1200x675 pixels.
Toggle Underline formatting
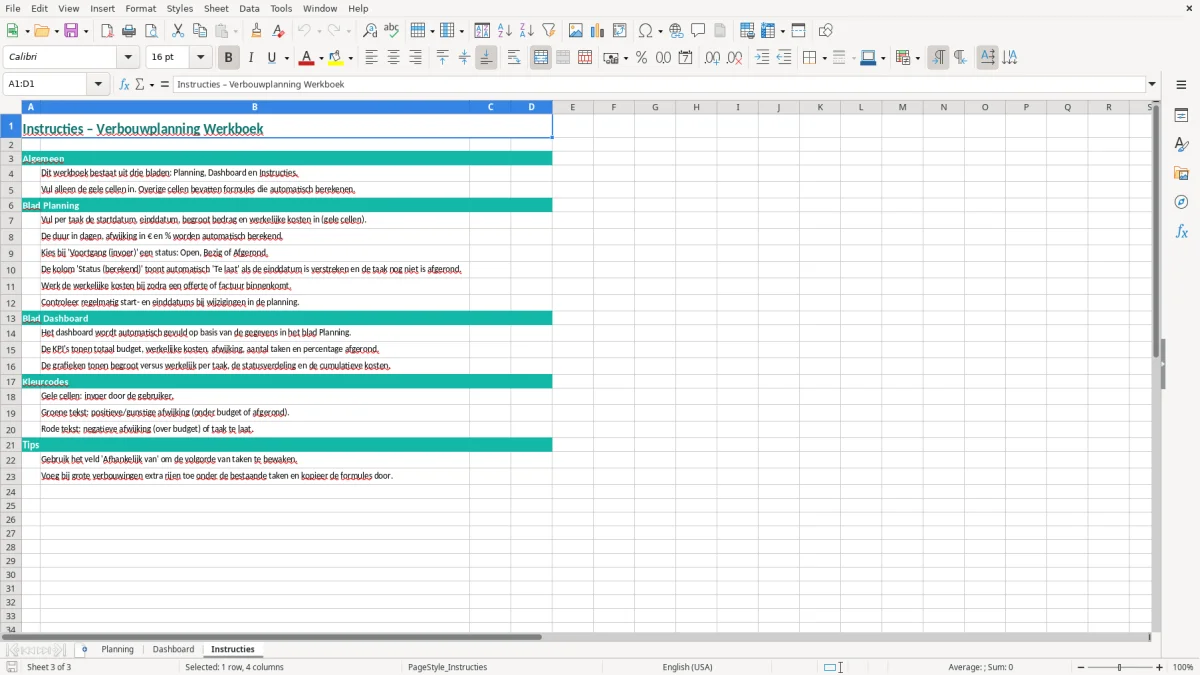pyautogui.click(x=272, y=58)
